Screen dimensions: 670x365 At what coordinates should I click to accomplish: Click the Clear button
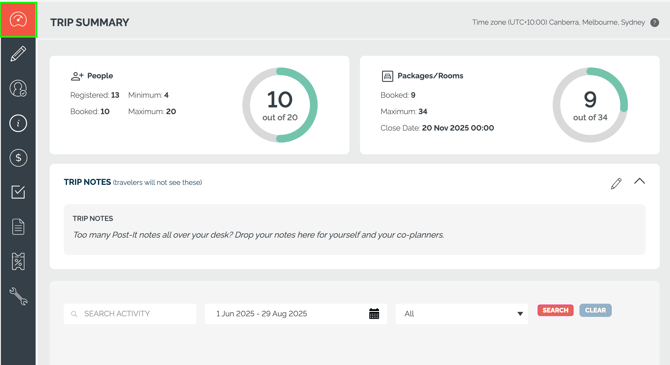595,310
